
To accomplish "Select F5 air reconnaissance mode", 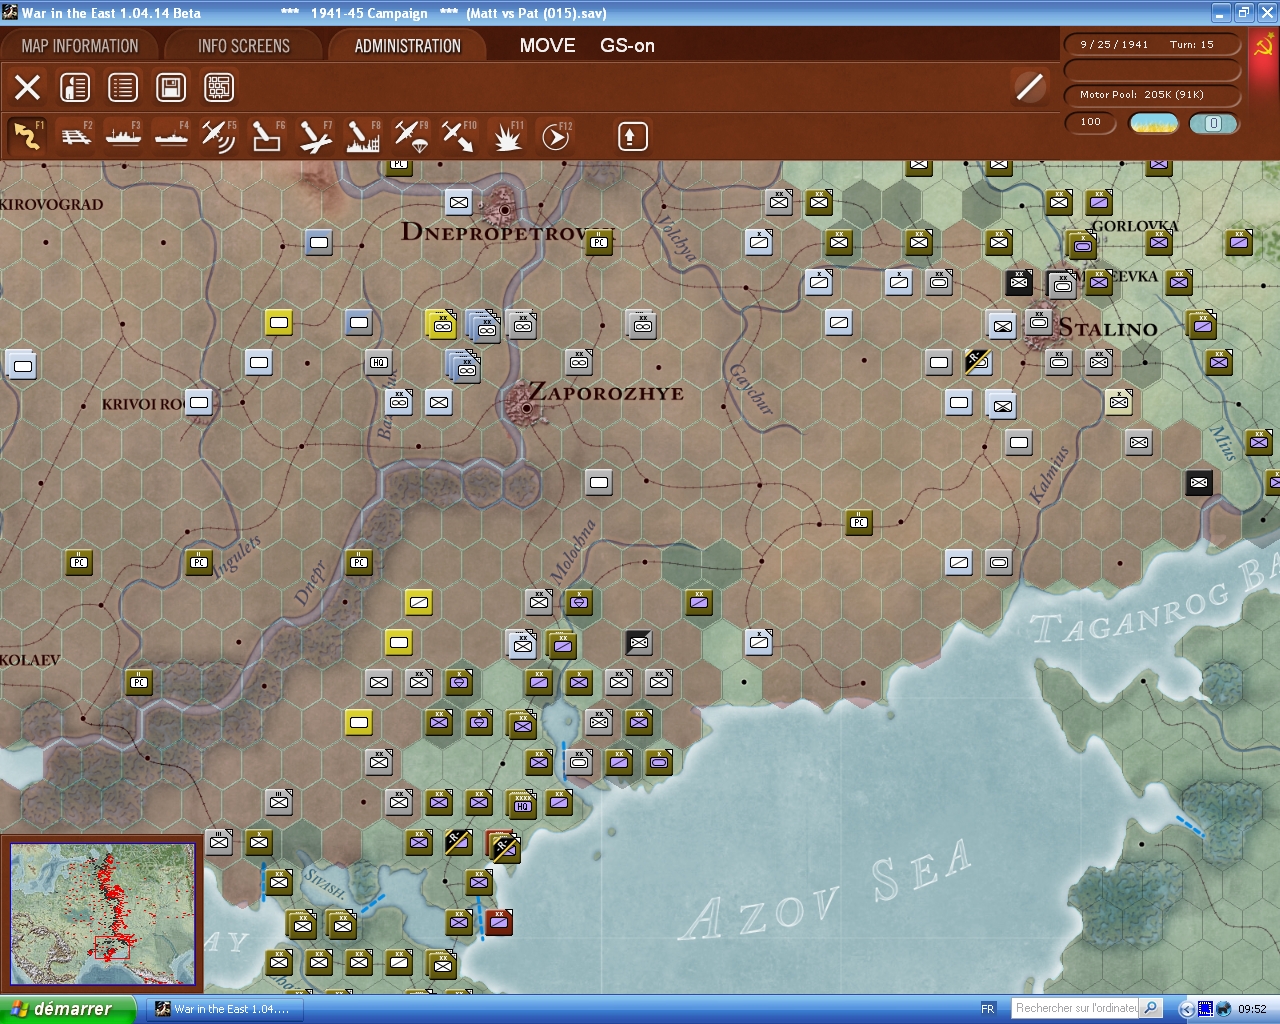I will [219, 136].
